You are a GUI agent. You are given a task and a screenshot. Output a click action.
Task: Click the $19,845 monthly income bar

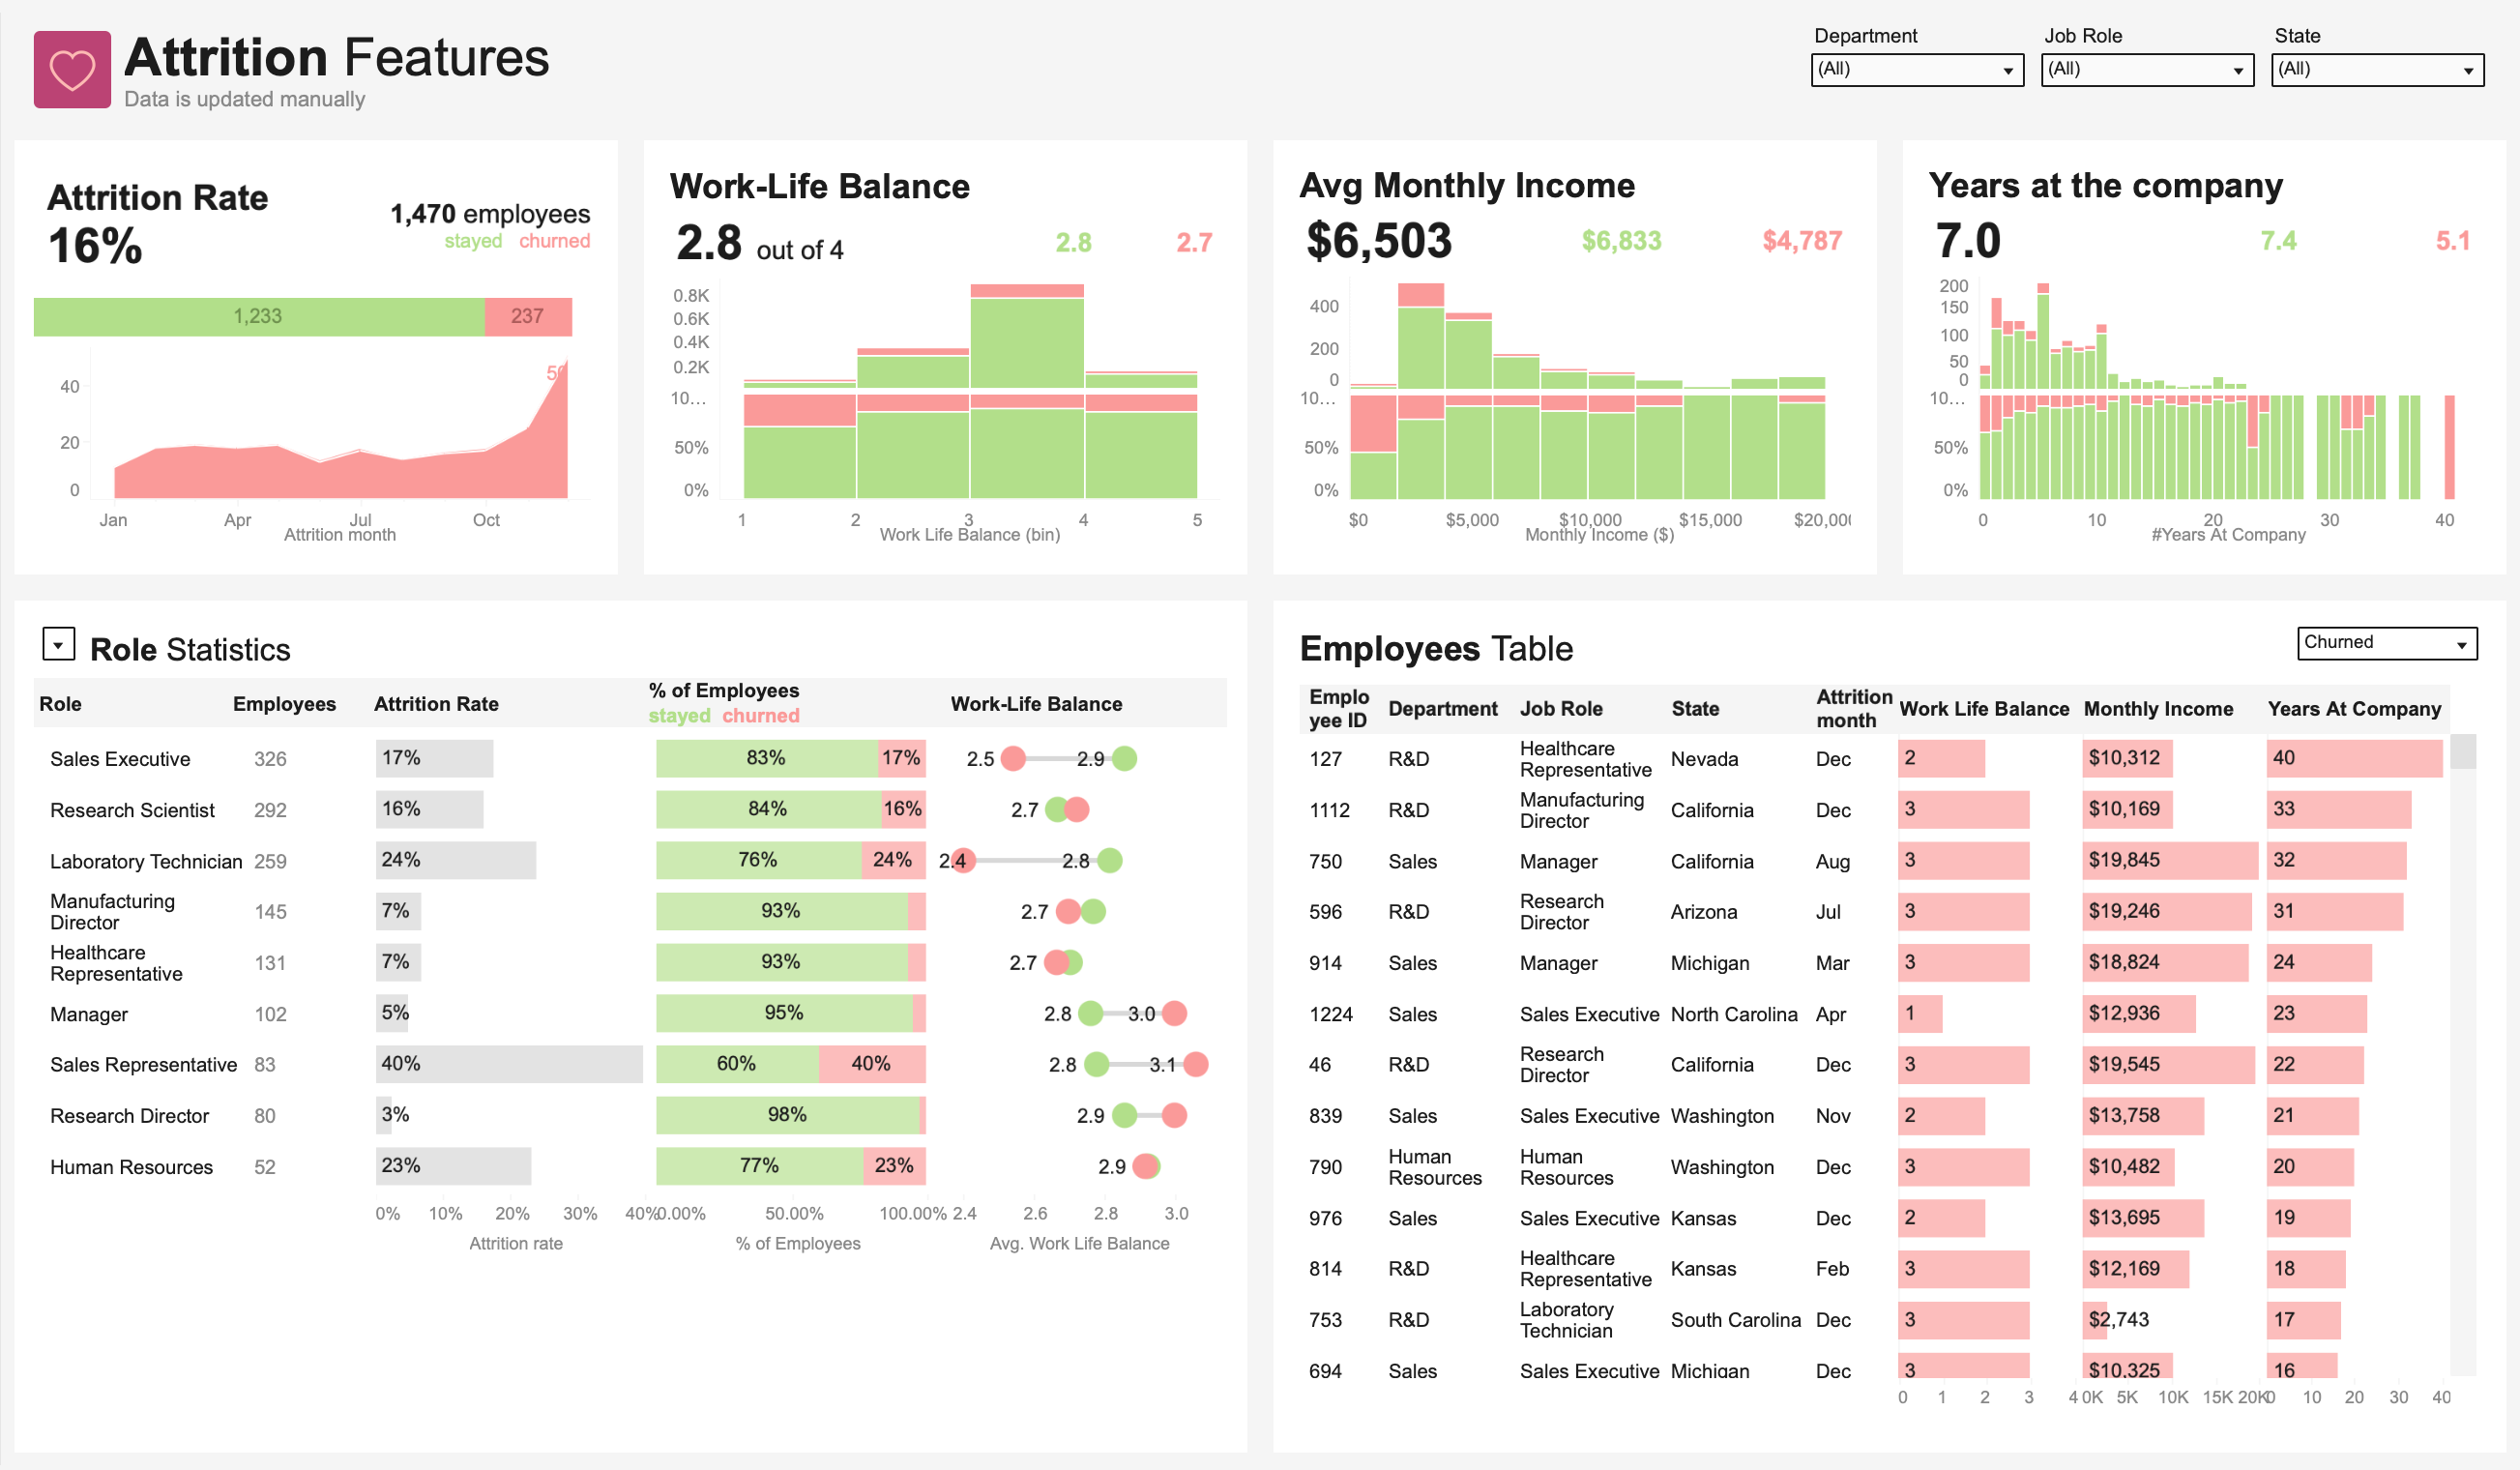(2168, 860)
